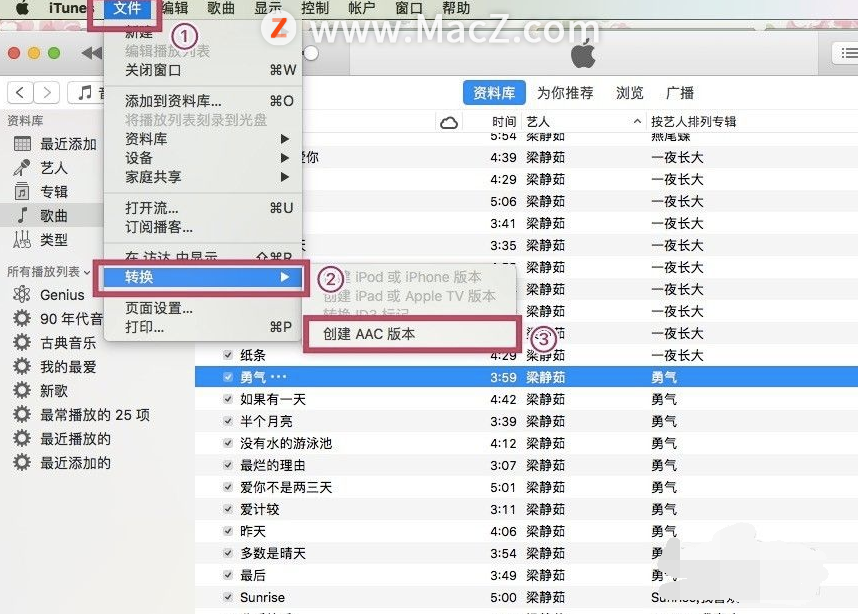Viewport: 858px width, 614px height.
Task: Open the Apple menu in the menu bar
Action: pos(22,8)
